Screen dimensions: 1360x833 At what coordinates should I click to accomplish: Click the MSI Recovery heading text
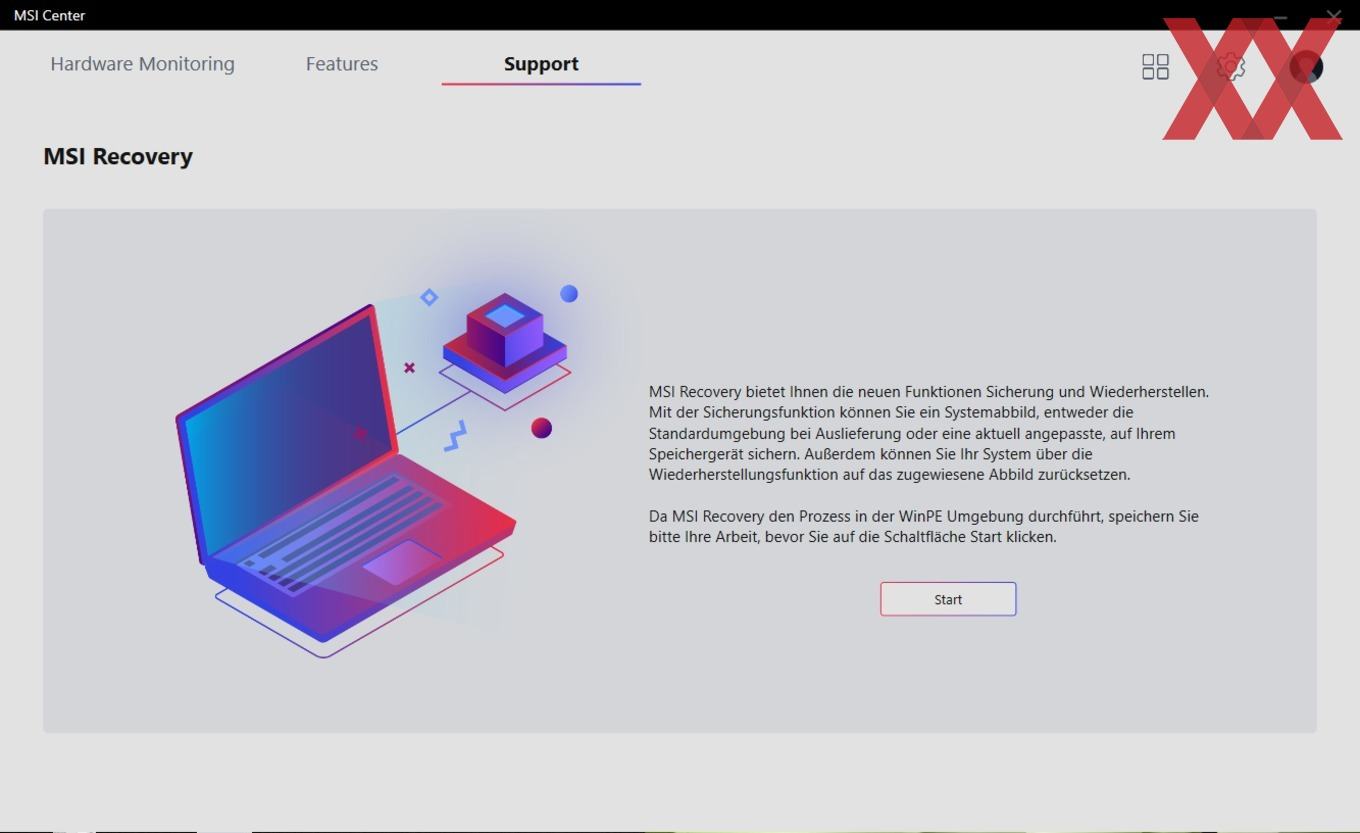coord(118,156)
